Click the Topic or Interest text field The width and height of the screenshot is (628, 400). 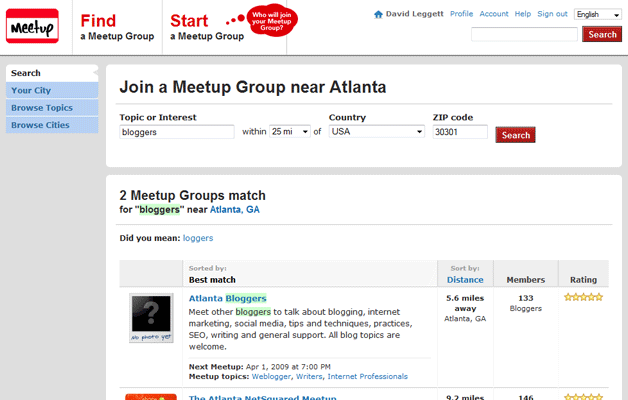pos(177,132)
